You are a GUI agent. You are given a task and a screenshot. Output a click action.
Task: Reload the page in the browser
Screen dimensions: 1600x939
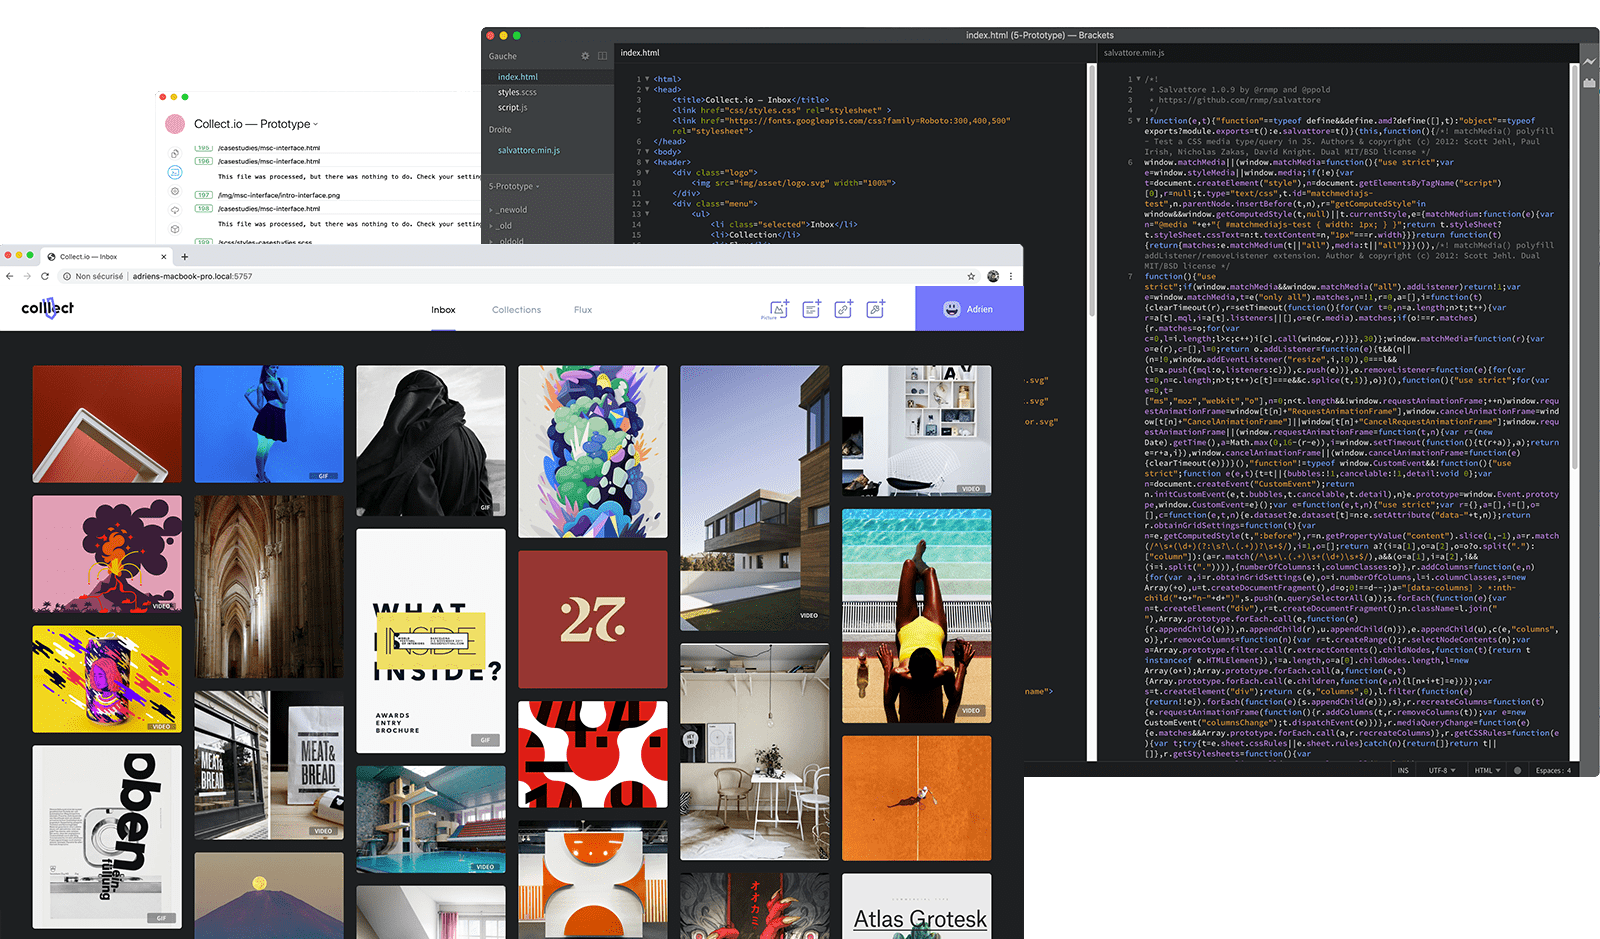(45, 276)
